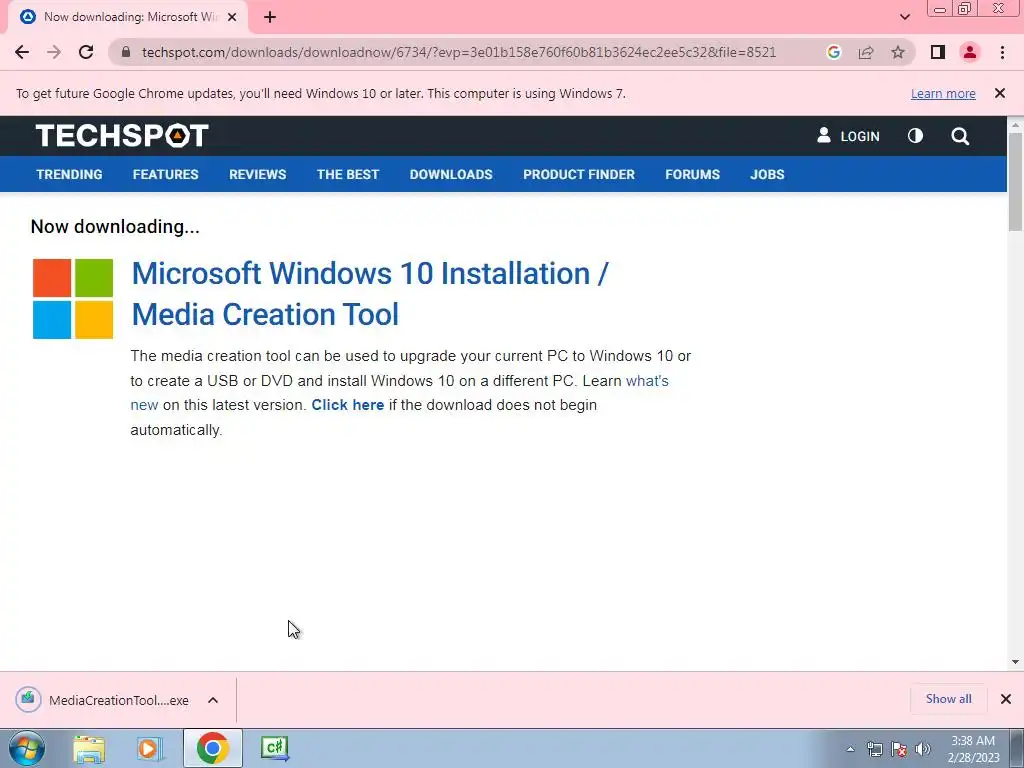
Task: Switch to Chrome taskbar button
Action: click(212, 748)
